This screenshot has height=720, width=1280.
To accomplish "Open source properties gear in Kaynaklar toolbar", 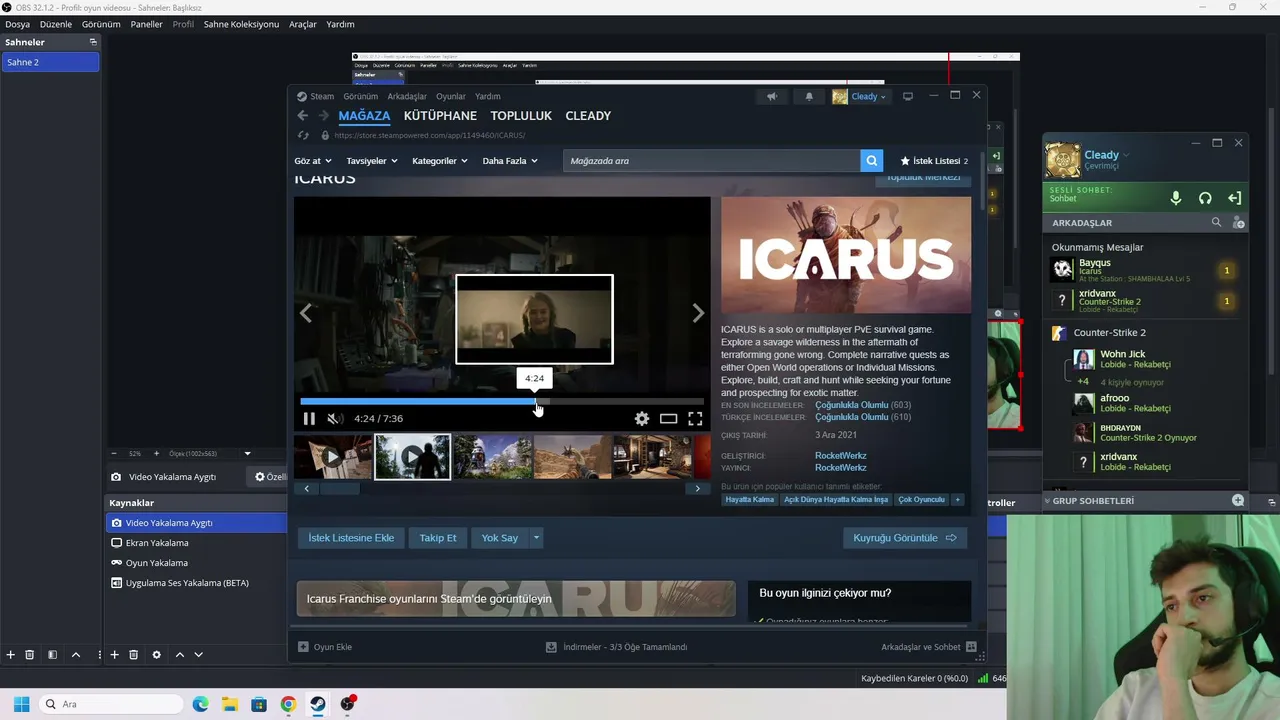I will tap(156, 655).
